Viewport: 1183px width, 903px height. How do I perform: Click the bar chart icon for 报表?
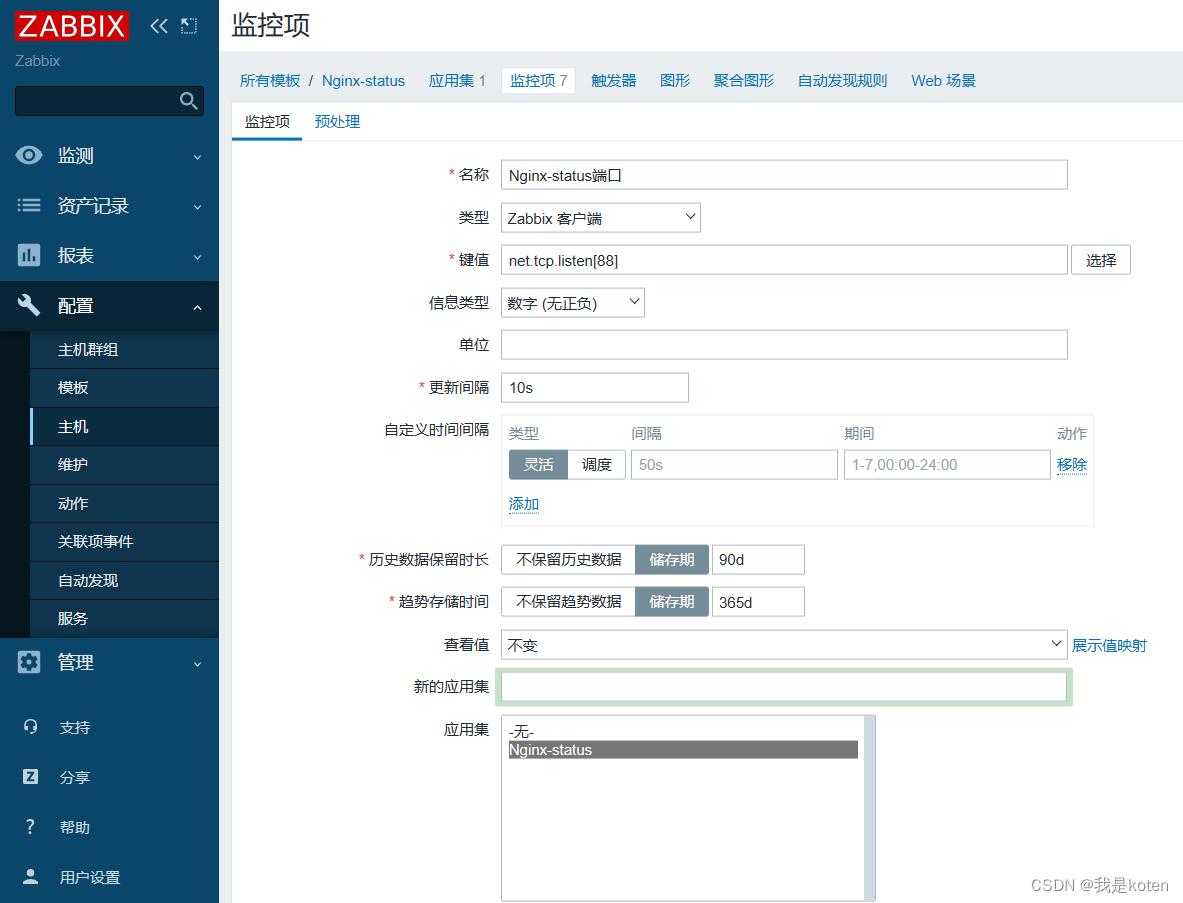click(29, 255)
